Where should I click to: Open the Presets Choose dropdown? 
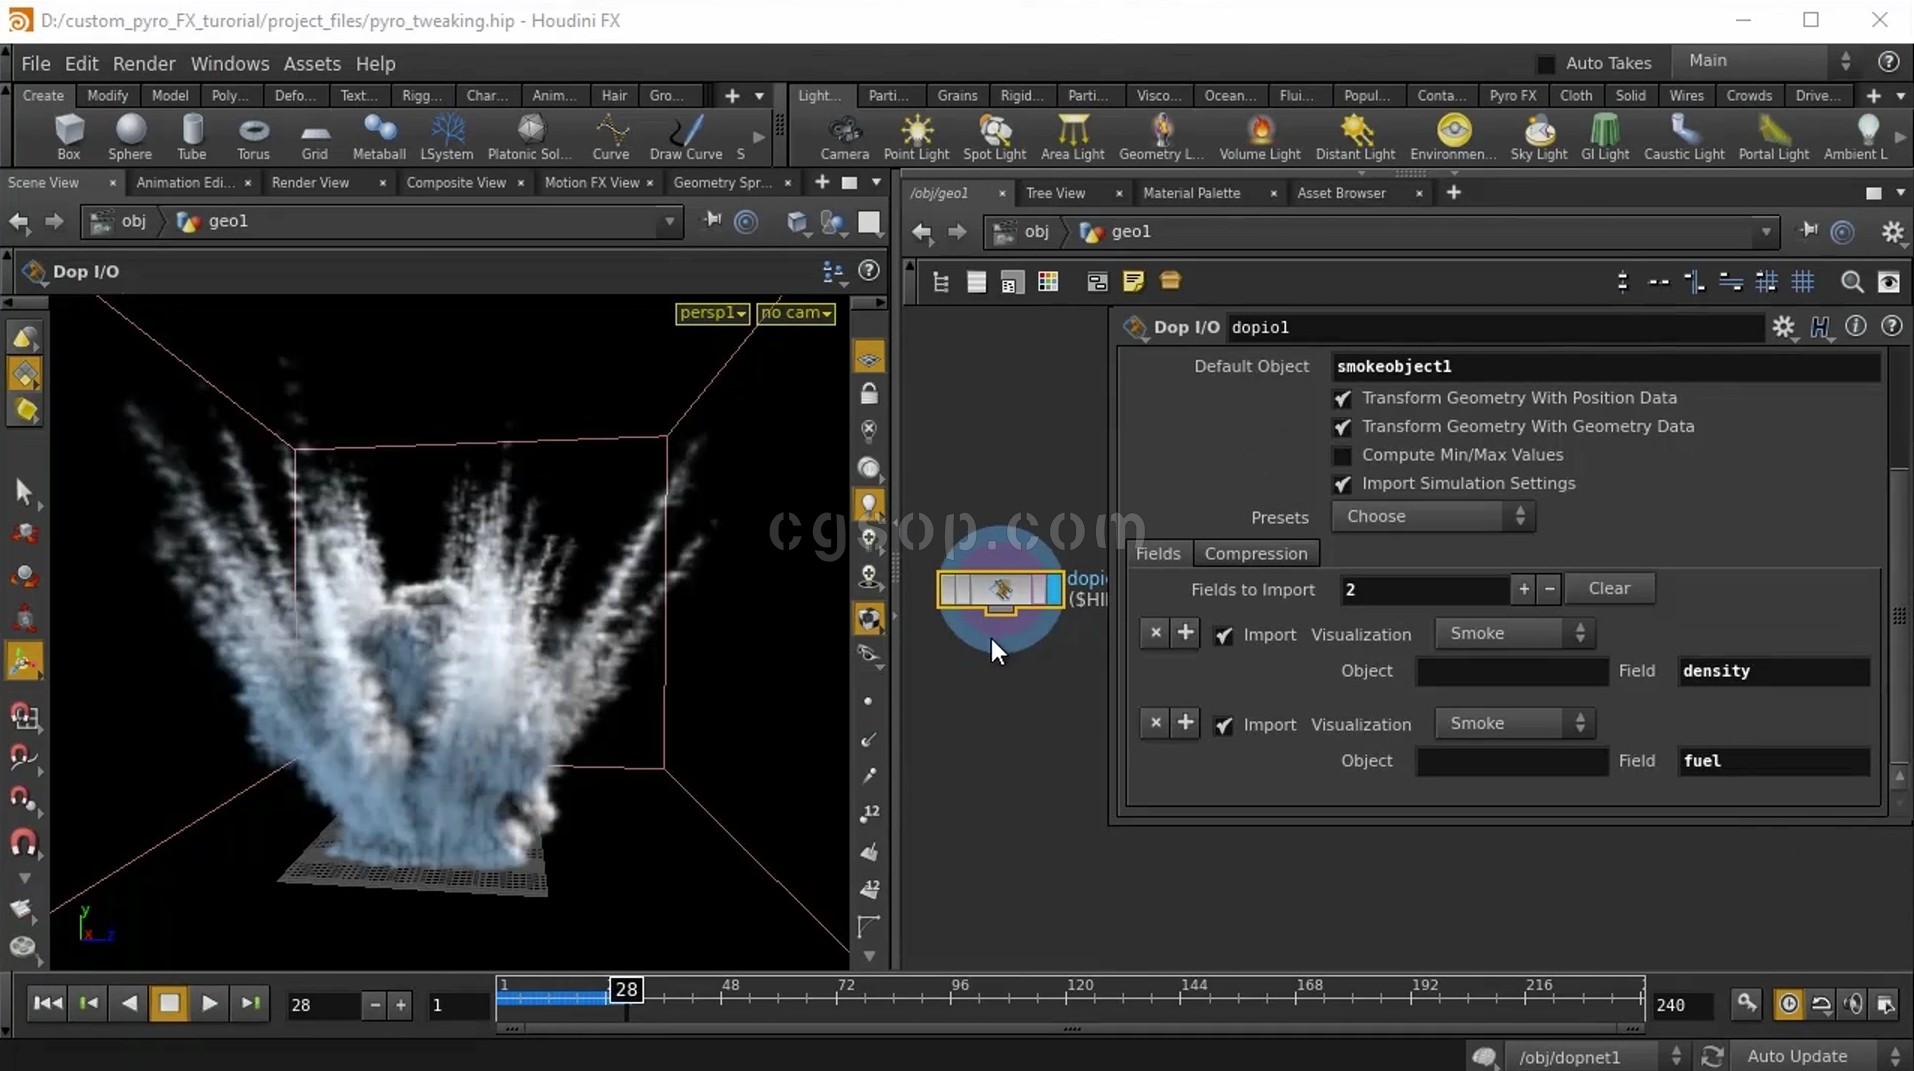tap(1433, 517)
